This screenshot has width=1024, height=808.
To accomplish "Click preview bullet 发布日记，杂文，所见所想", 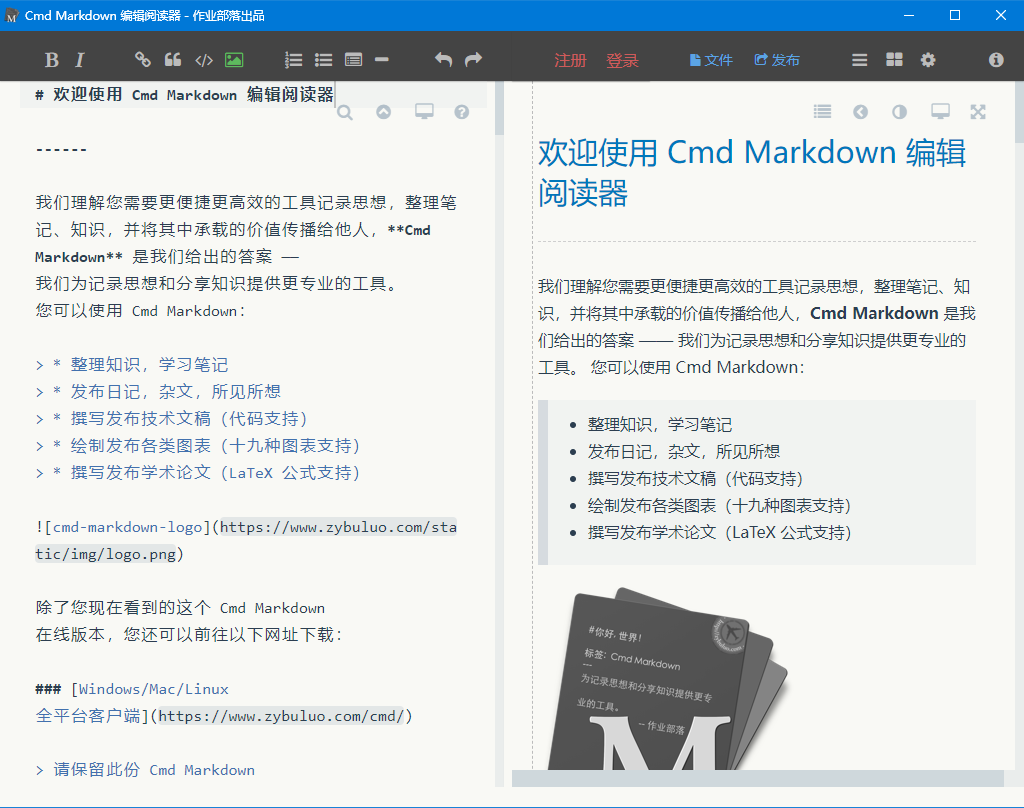I will tap(684, 452).
